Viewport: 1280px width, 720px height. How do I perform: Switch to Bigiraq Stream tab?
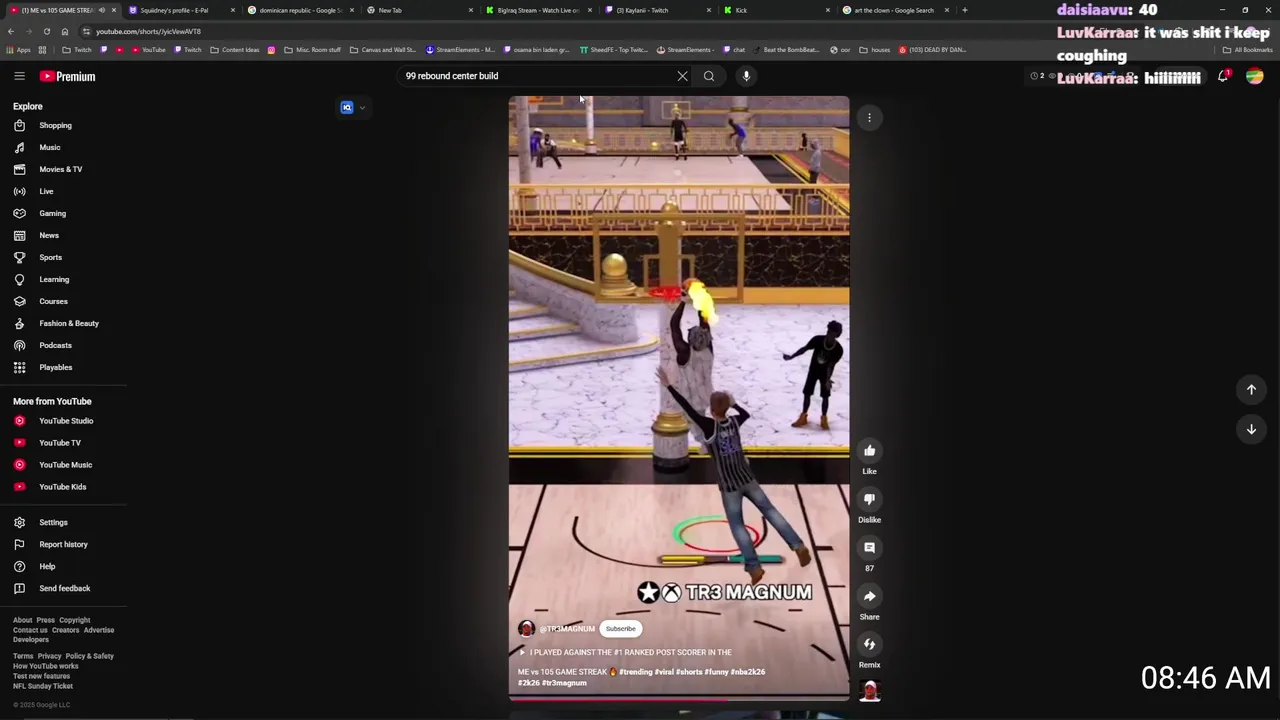538,10
